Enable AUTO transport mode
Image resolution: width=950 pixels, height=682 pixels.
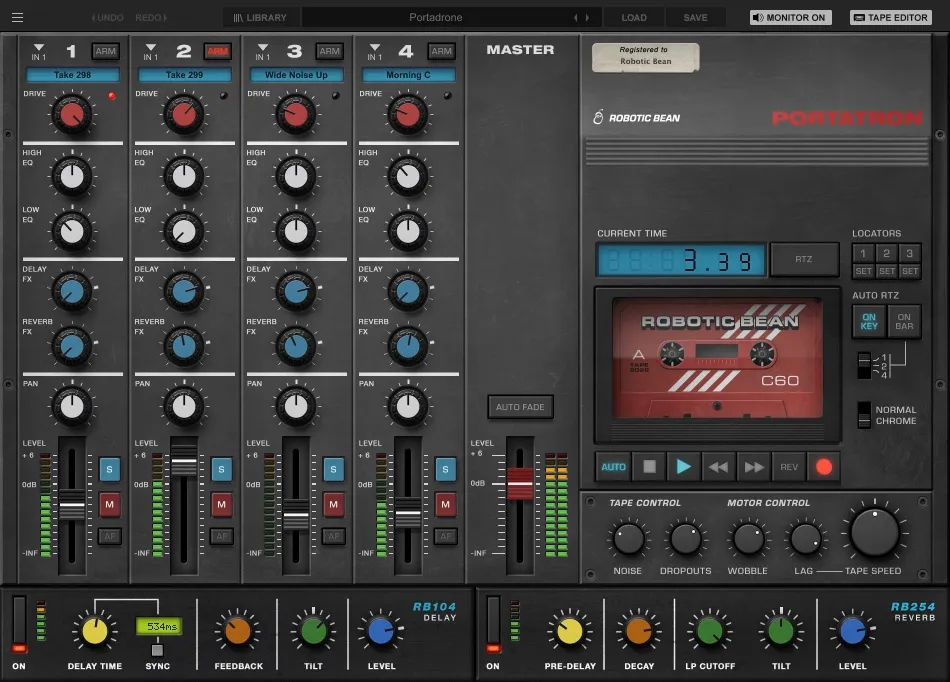[x=613, y=466]
